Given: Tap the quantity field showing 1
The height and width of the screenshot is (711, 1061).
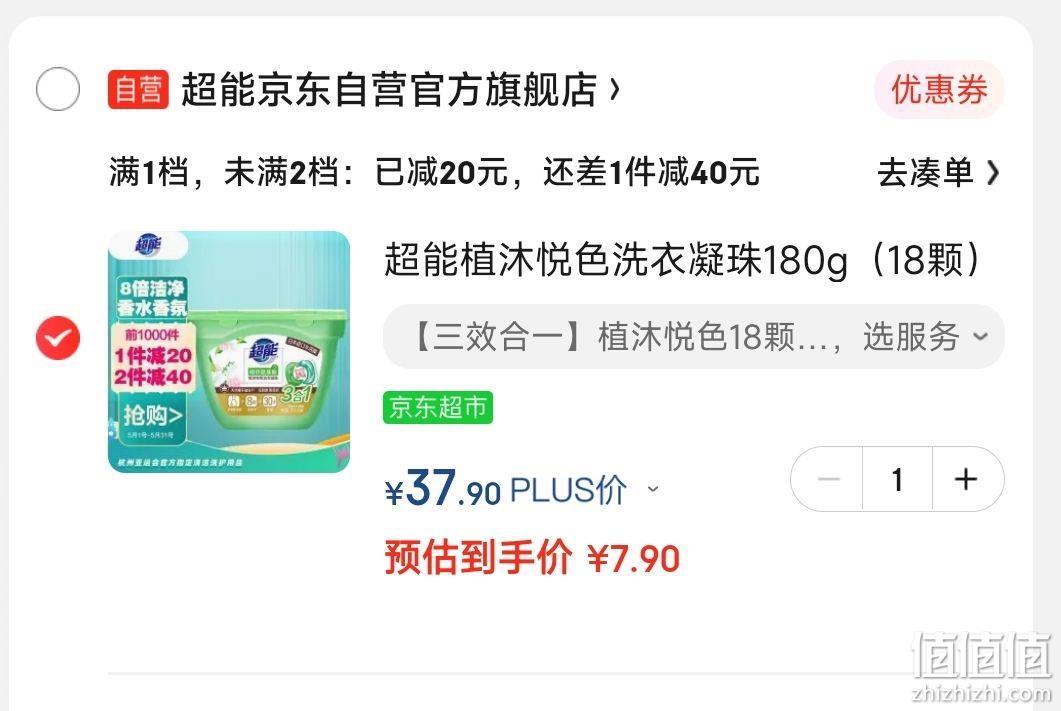Looking at the screenshot, I should tap(898, 479).
